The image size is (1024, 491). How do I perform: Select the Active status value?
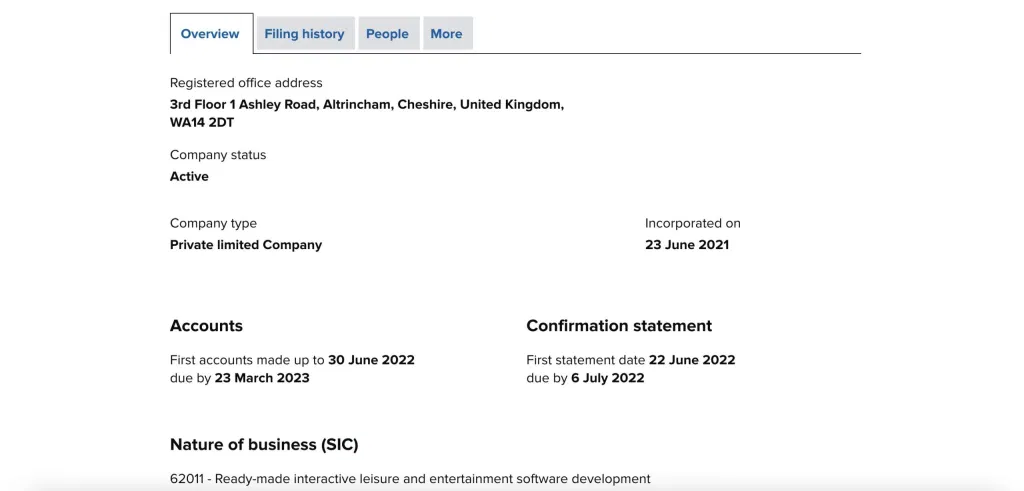(189, 176)
